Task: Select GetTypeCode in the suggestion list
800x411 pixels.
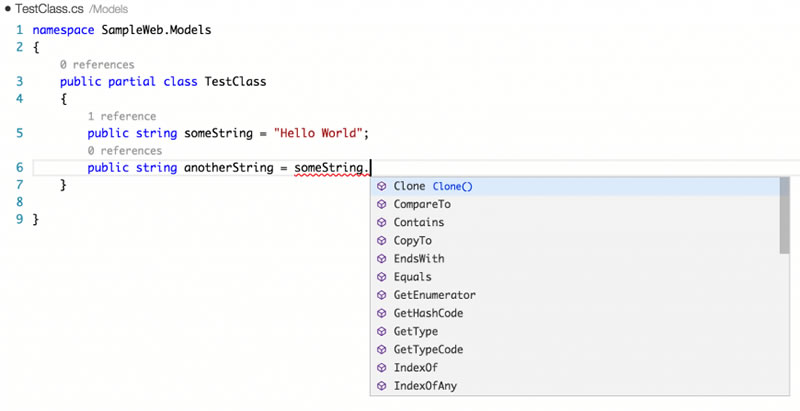Action: 428,350
